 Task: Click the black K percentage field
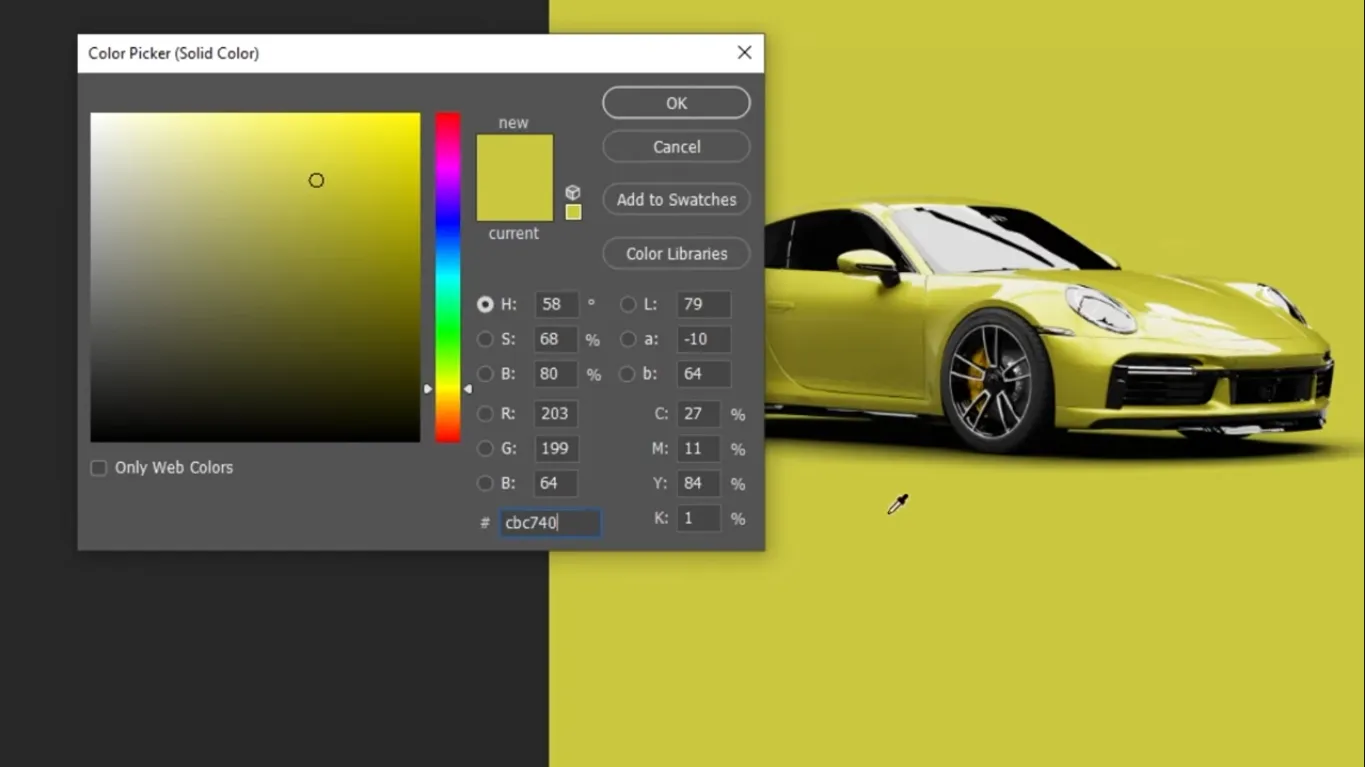click(x=698, y=518)
